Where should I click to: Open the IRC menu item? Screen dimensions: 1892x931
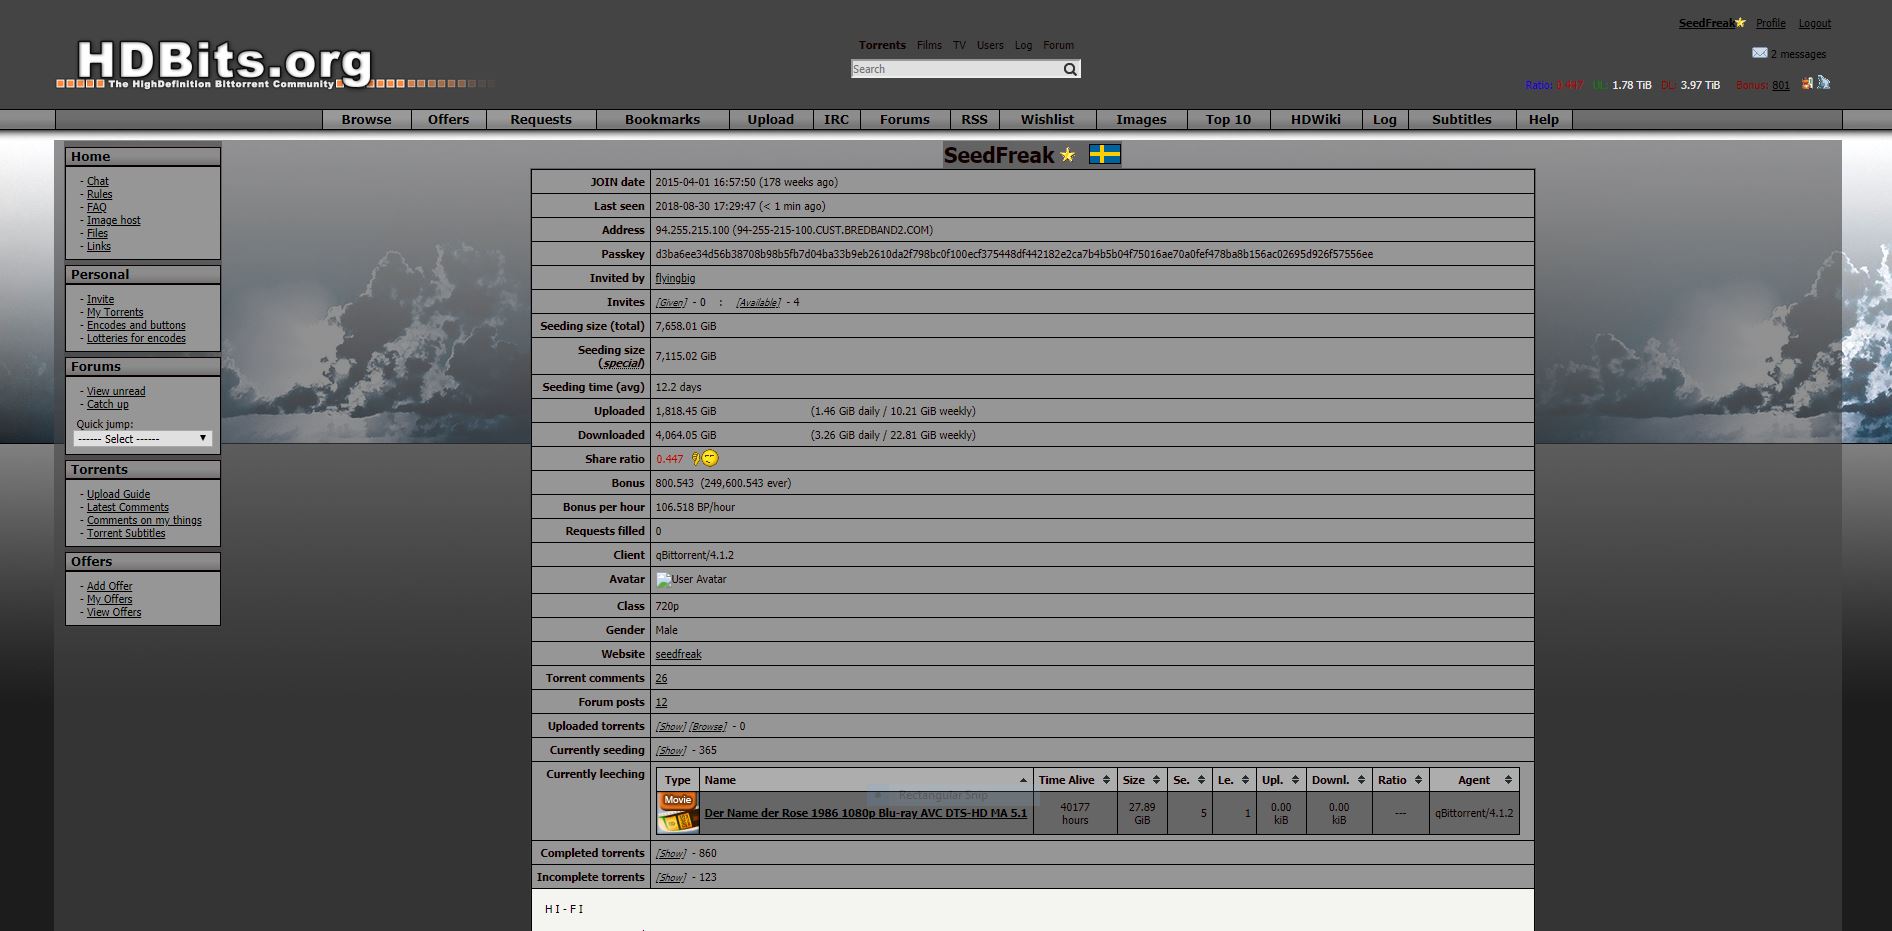tap(836, 119)
